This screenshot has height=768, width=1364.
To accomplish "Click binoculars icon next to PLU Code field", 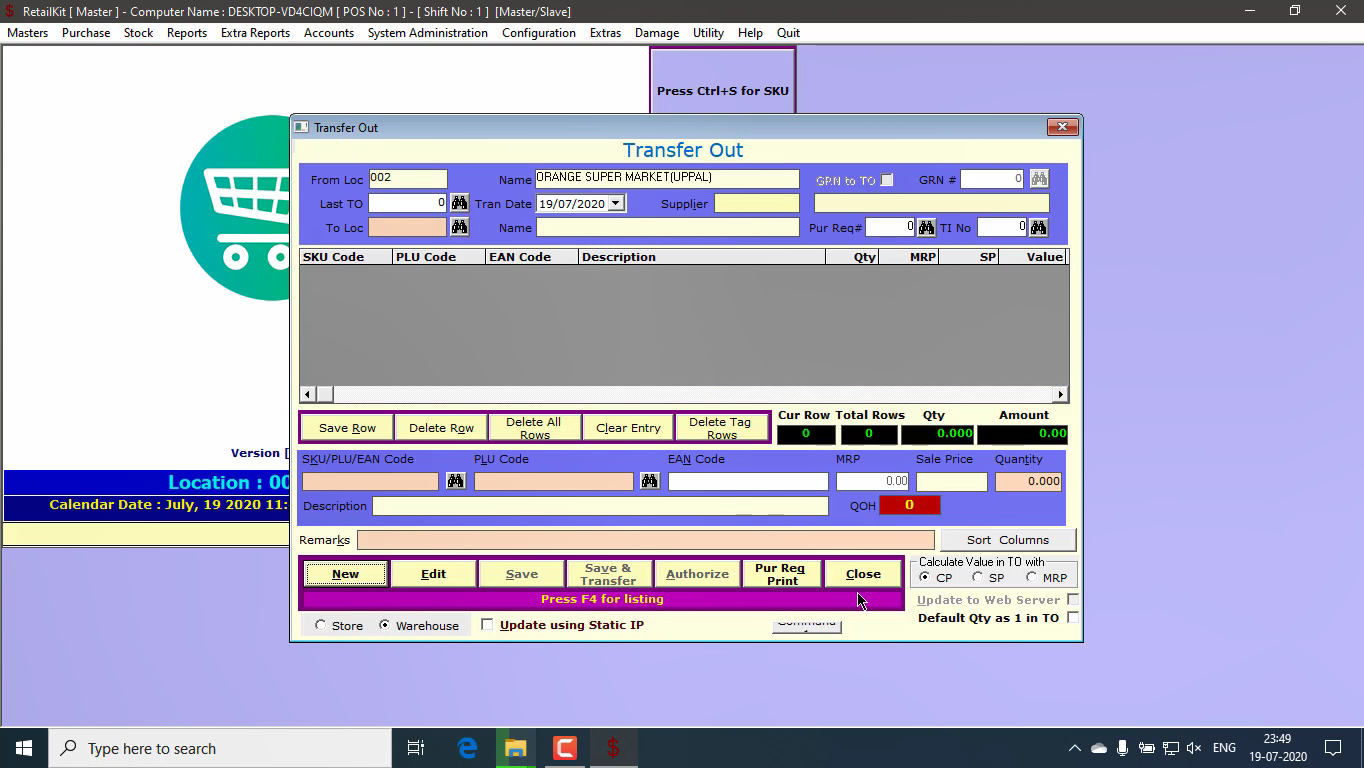I will pyautogui.click(x=649, y=481).
